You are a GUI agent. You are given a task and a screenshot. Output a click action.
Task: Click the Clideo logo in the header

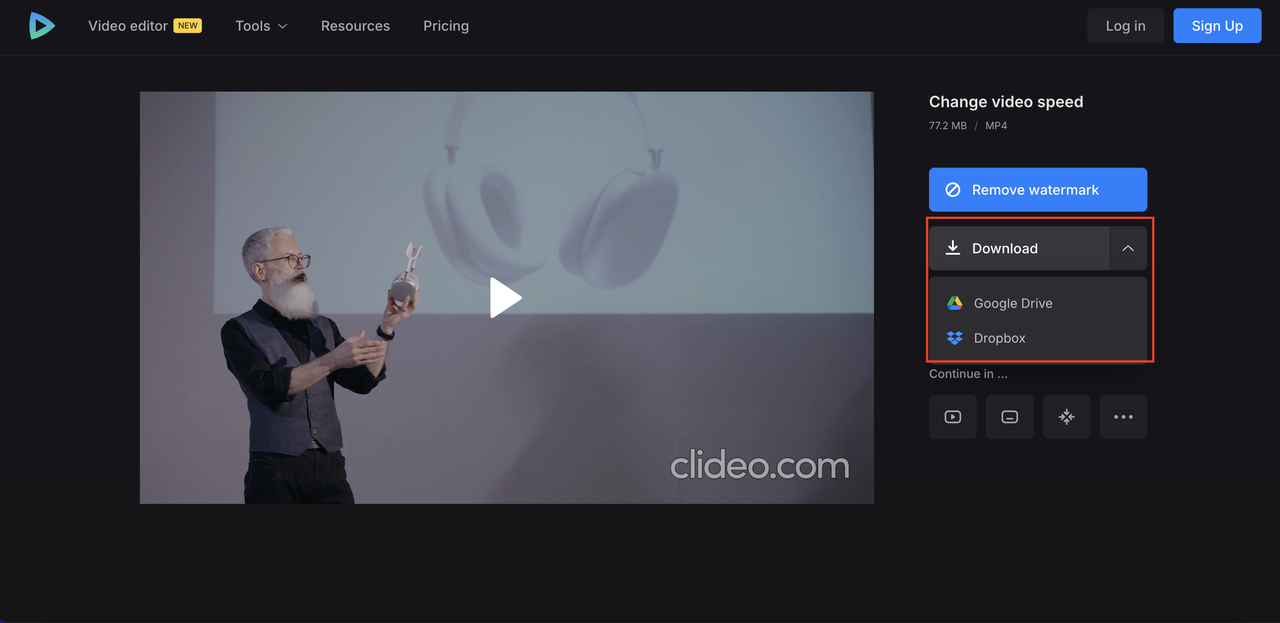(42, 26)
